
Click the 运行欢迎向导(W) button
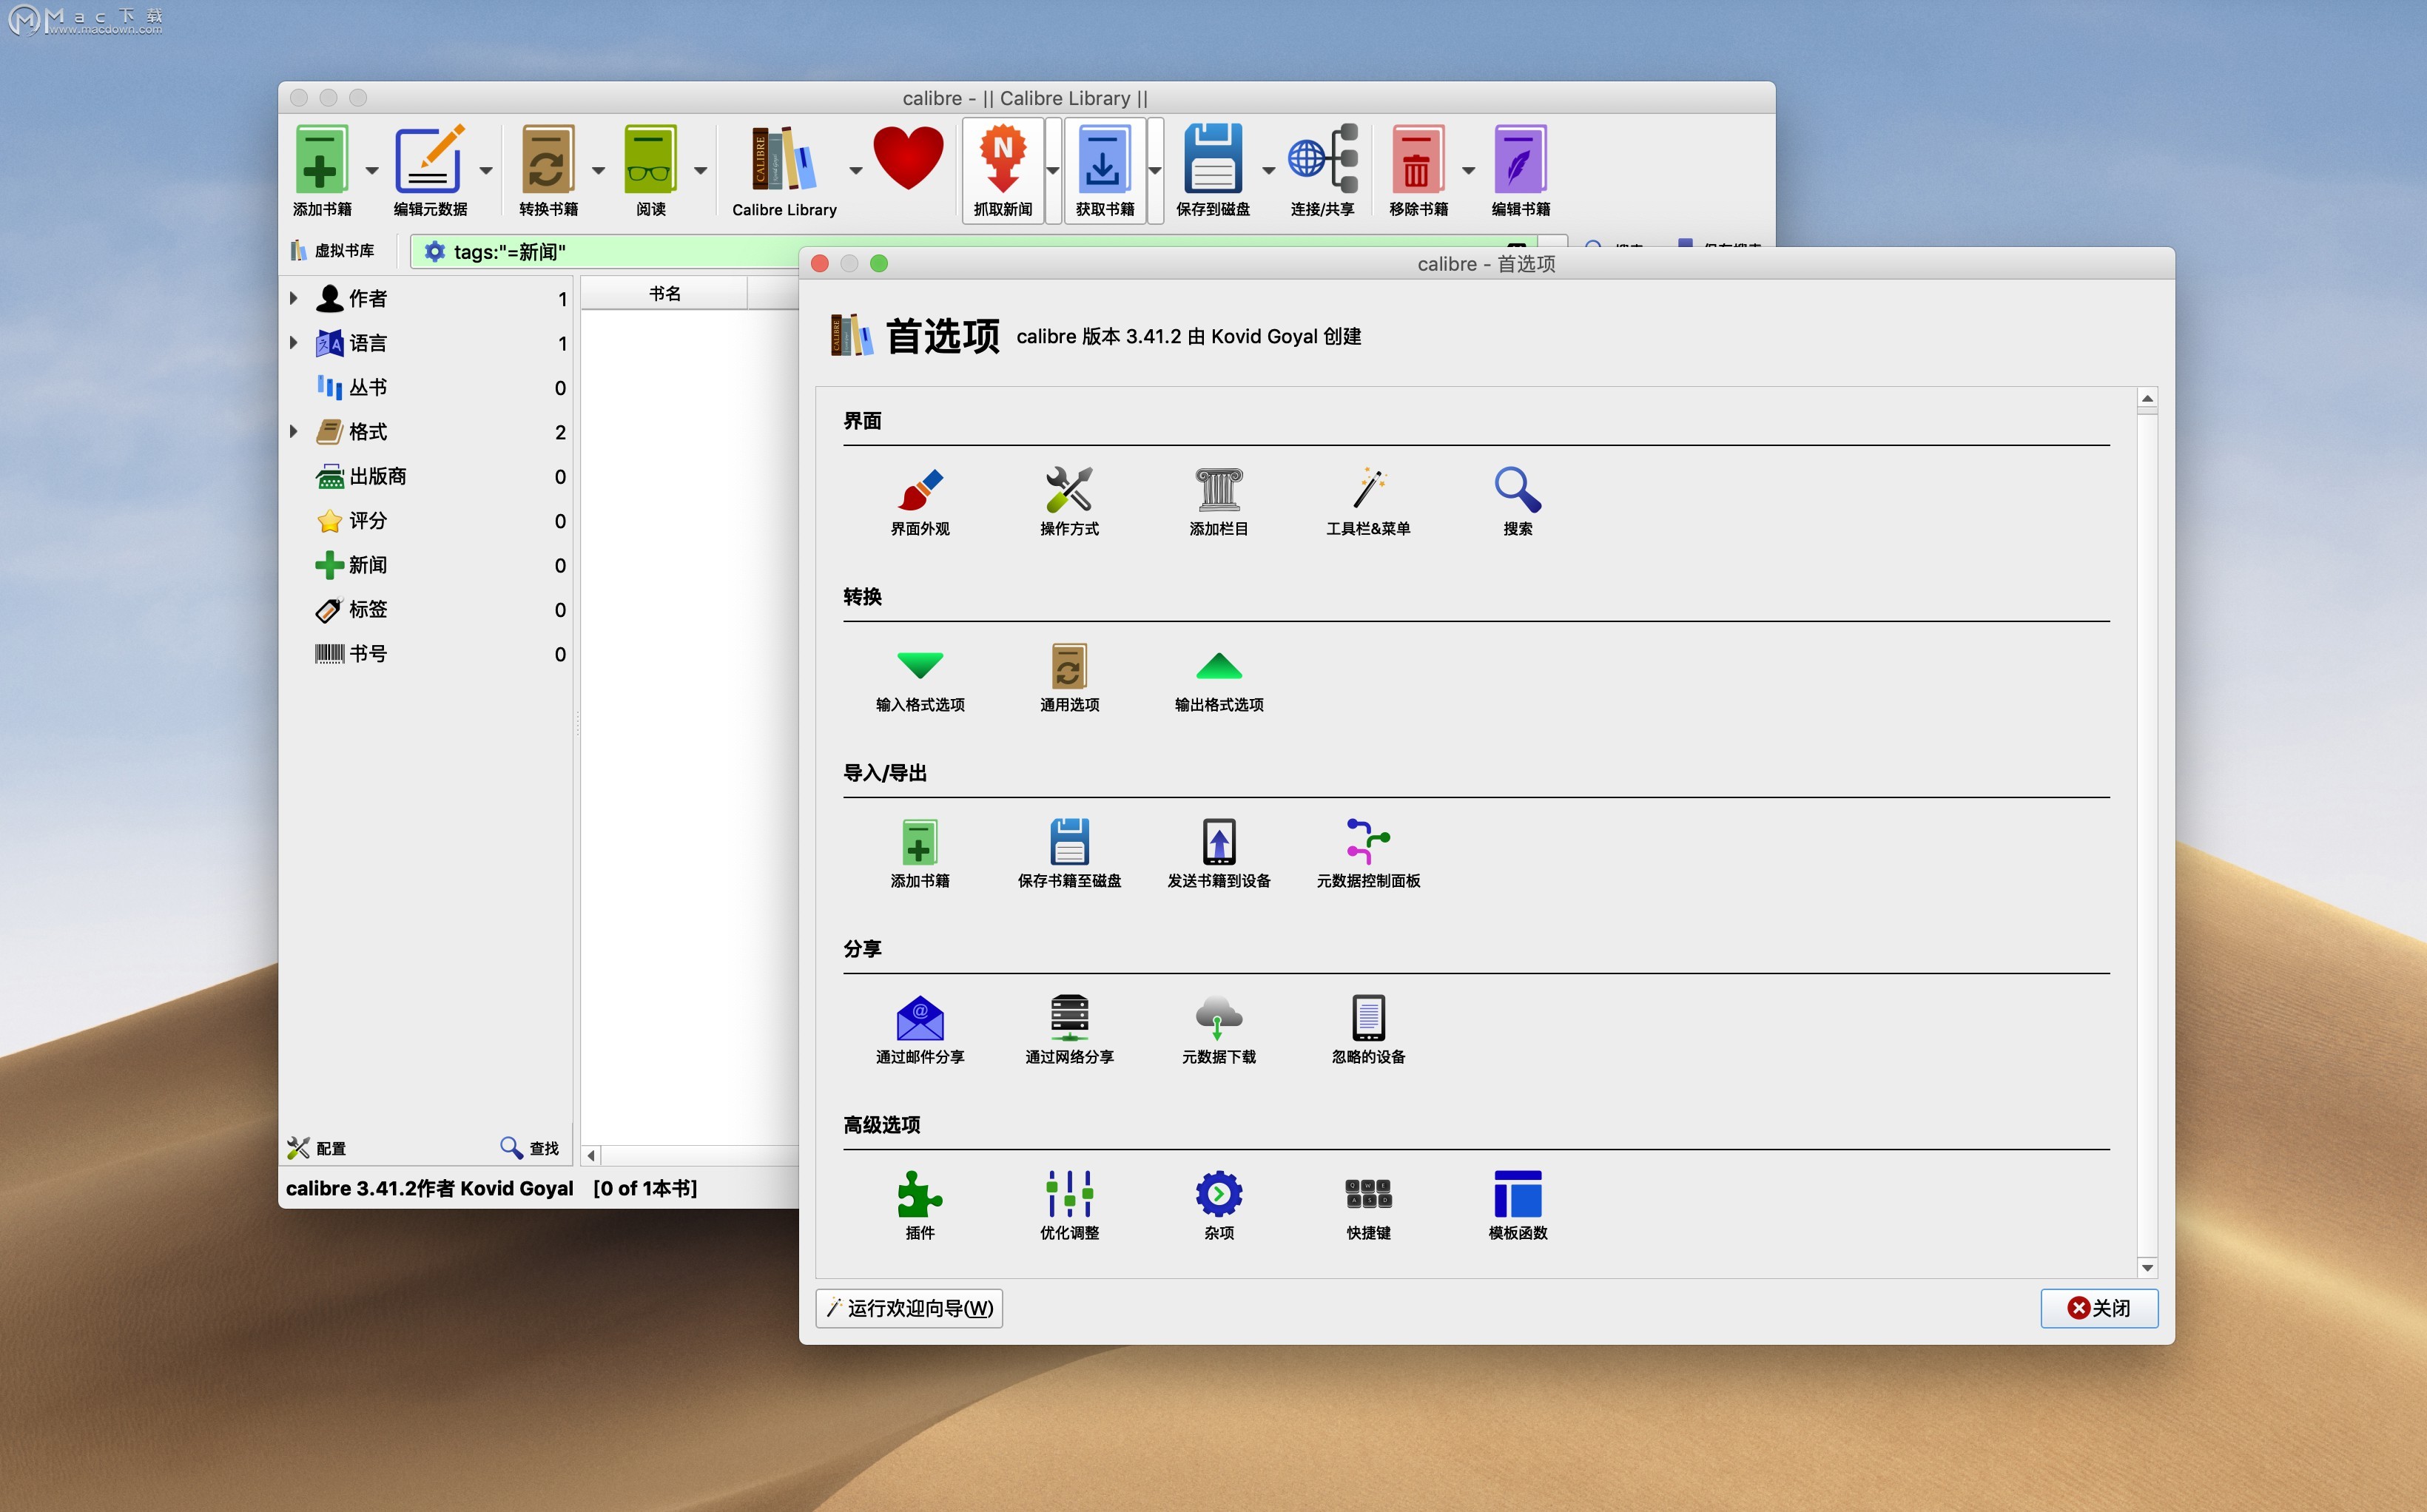click(x=909, y=1308)
